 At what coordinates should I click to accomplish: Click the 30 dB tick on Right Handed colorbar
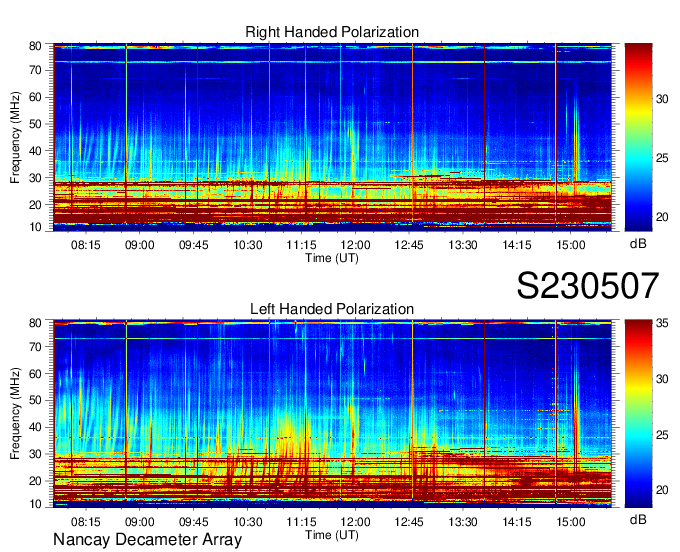662,99
